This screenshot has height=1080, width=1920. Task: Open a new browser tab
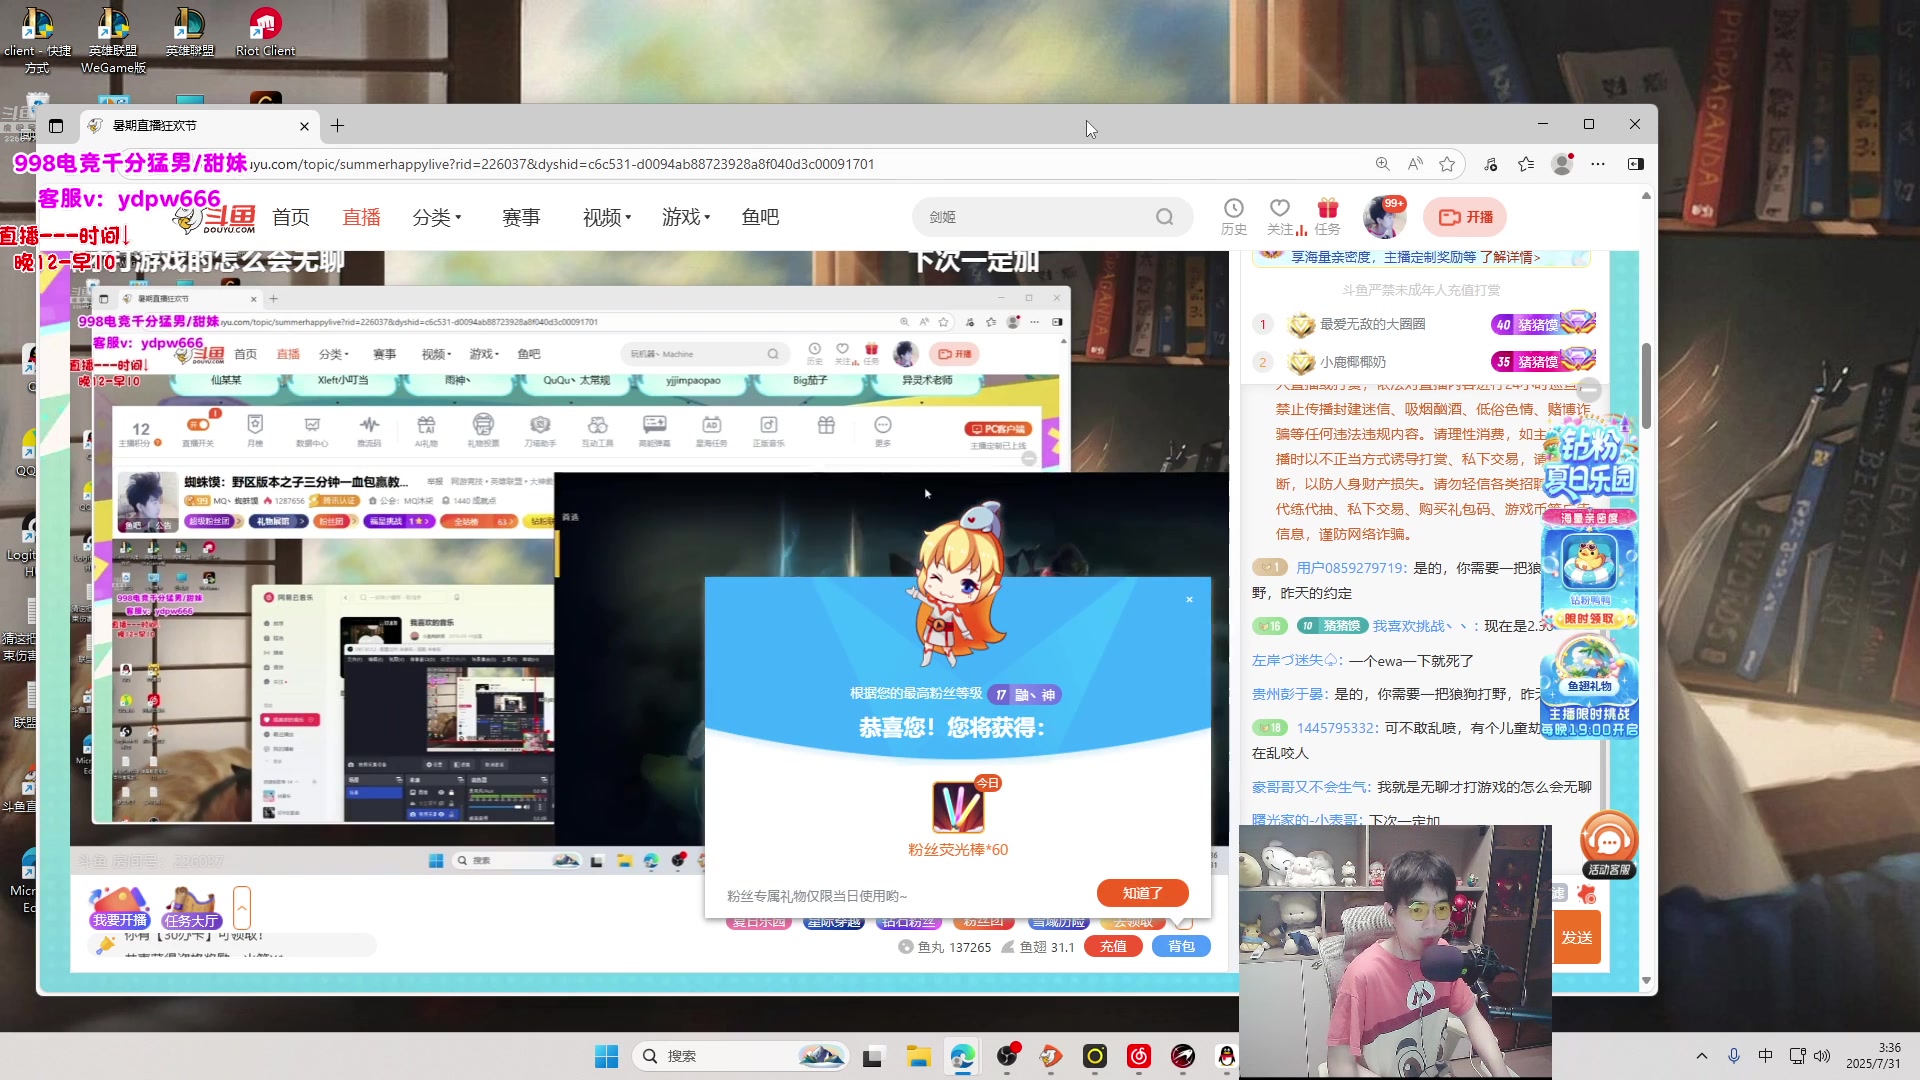point(338,125)
